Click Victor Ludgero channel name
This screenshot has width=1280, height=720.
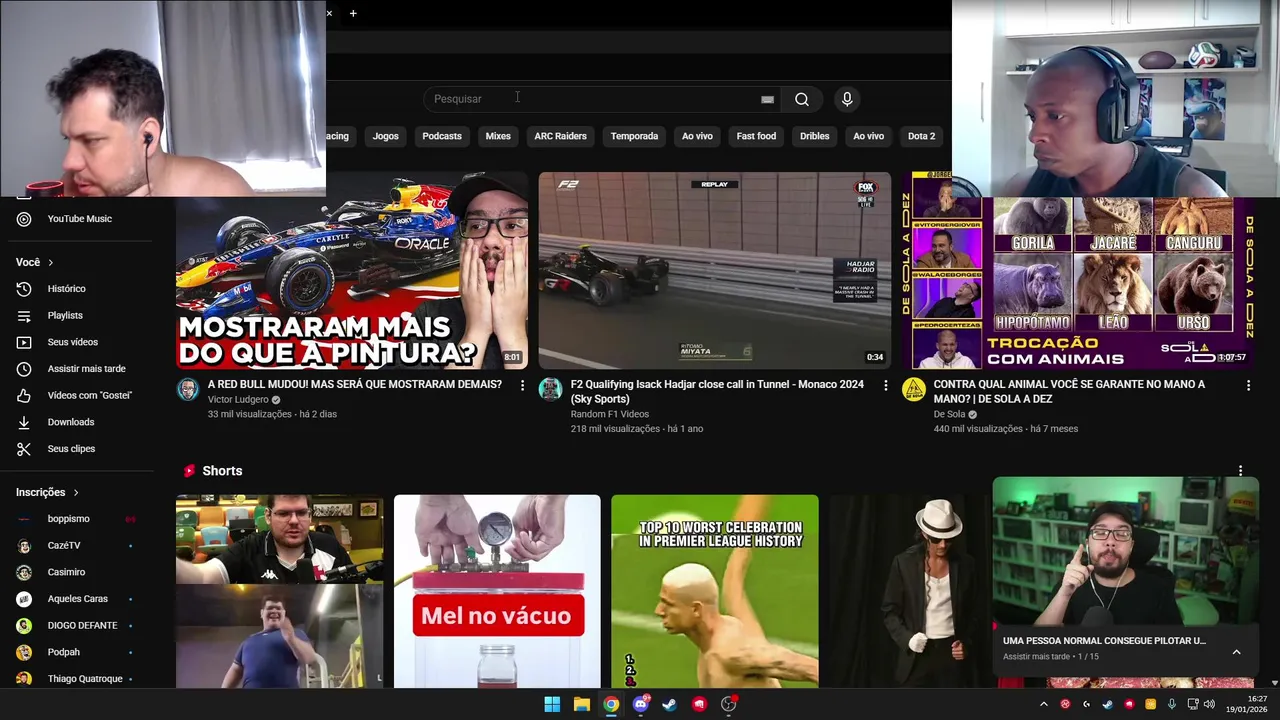point(238,399)
